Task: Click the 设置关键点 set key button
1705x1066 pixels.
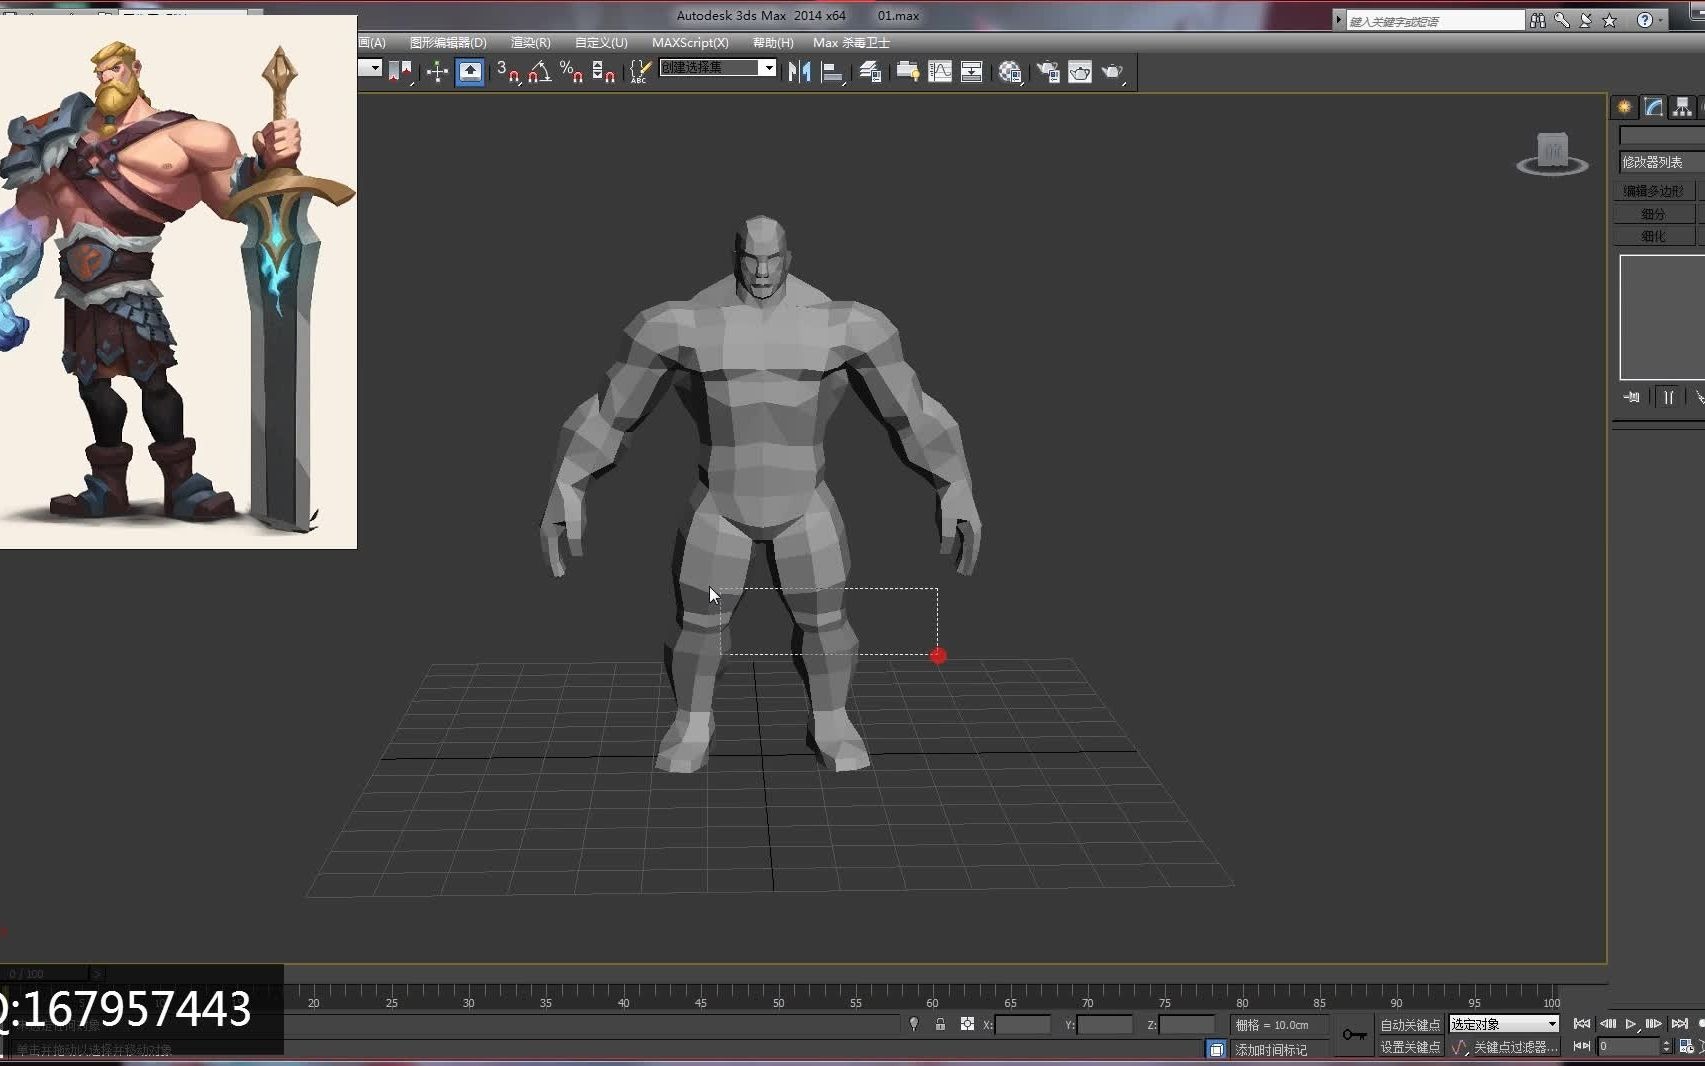Action: click(1410, 1047)
